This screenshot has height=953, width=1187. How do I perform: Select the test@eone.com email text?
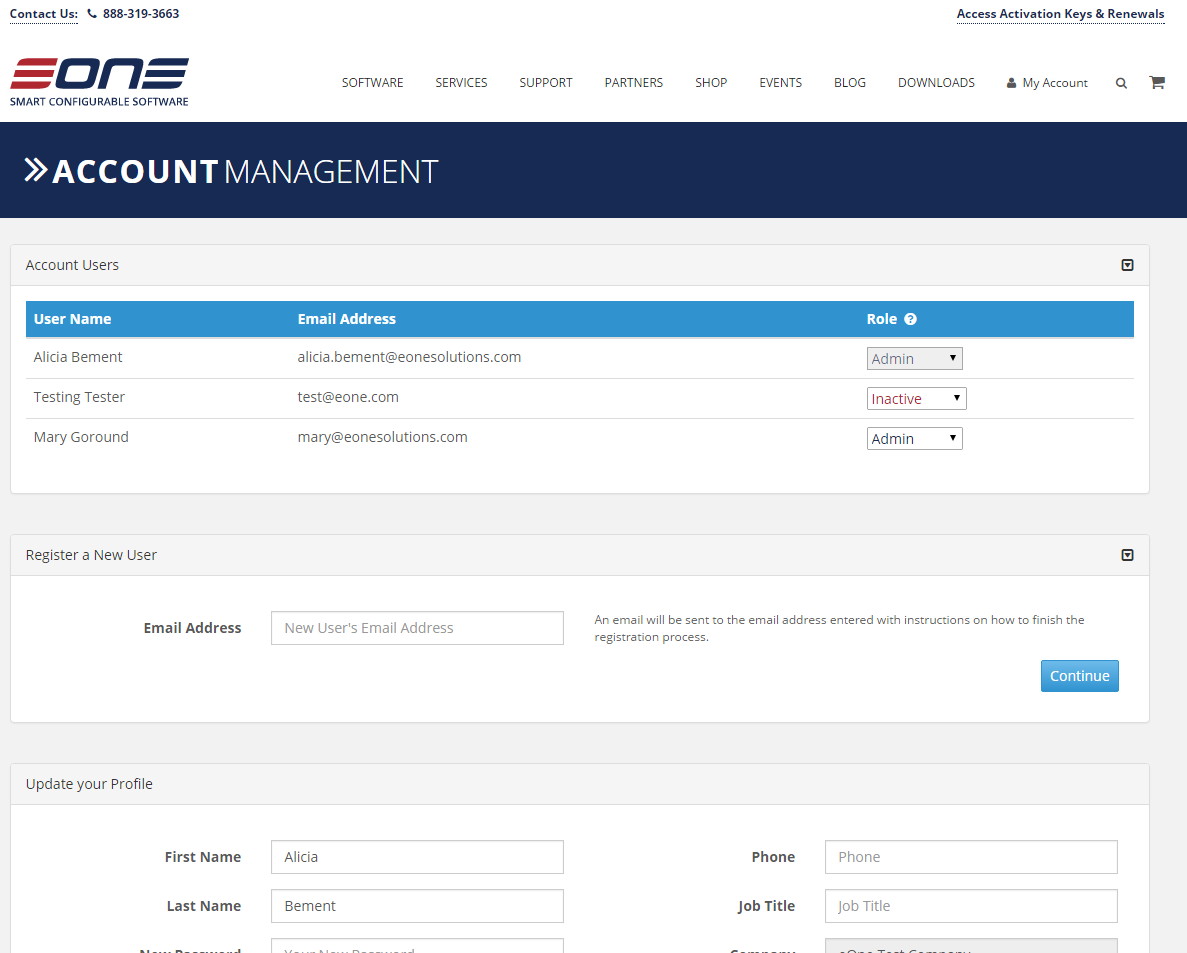(x=348, y=397)
